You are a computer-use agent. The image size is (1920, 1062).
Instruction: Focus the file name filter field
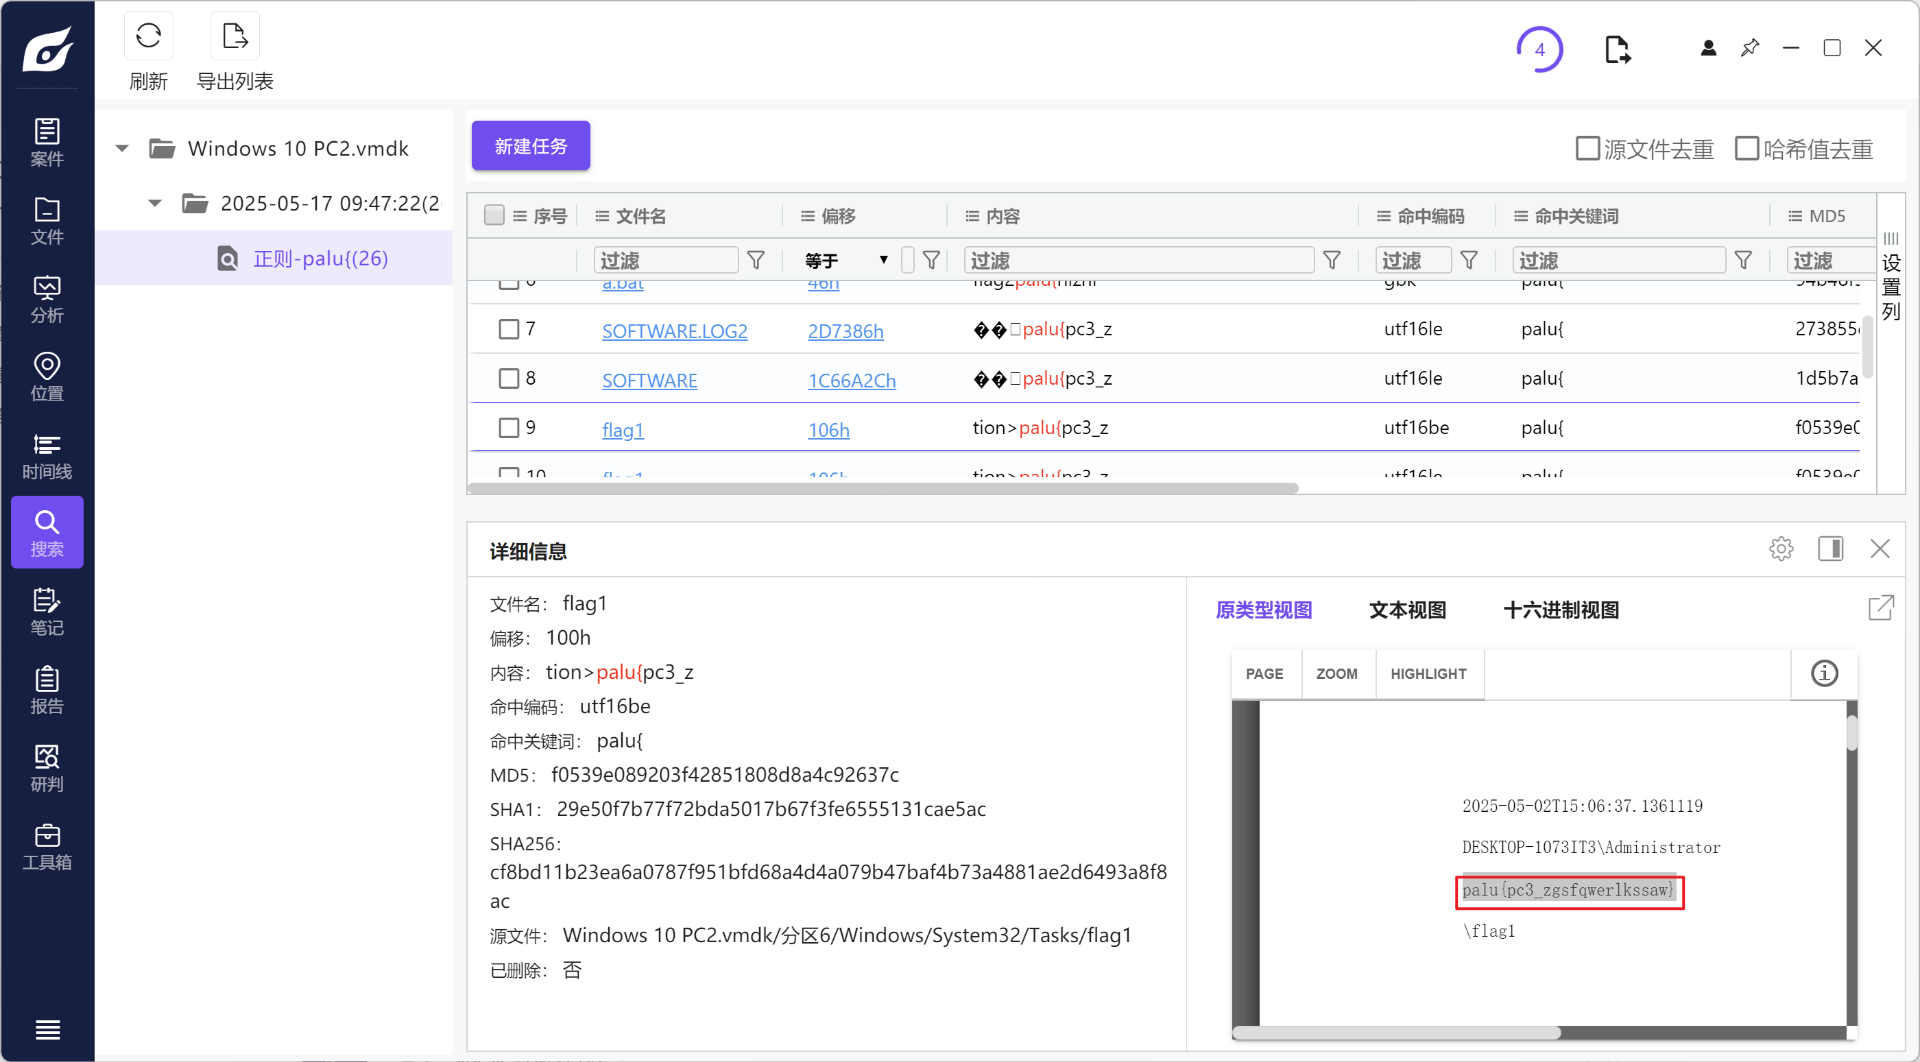click(x=666, y=260)
